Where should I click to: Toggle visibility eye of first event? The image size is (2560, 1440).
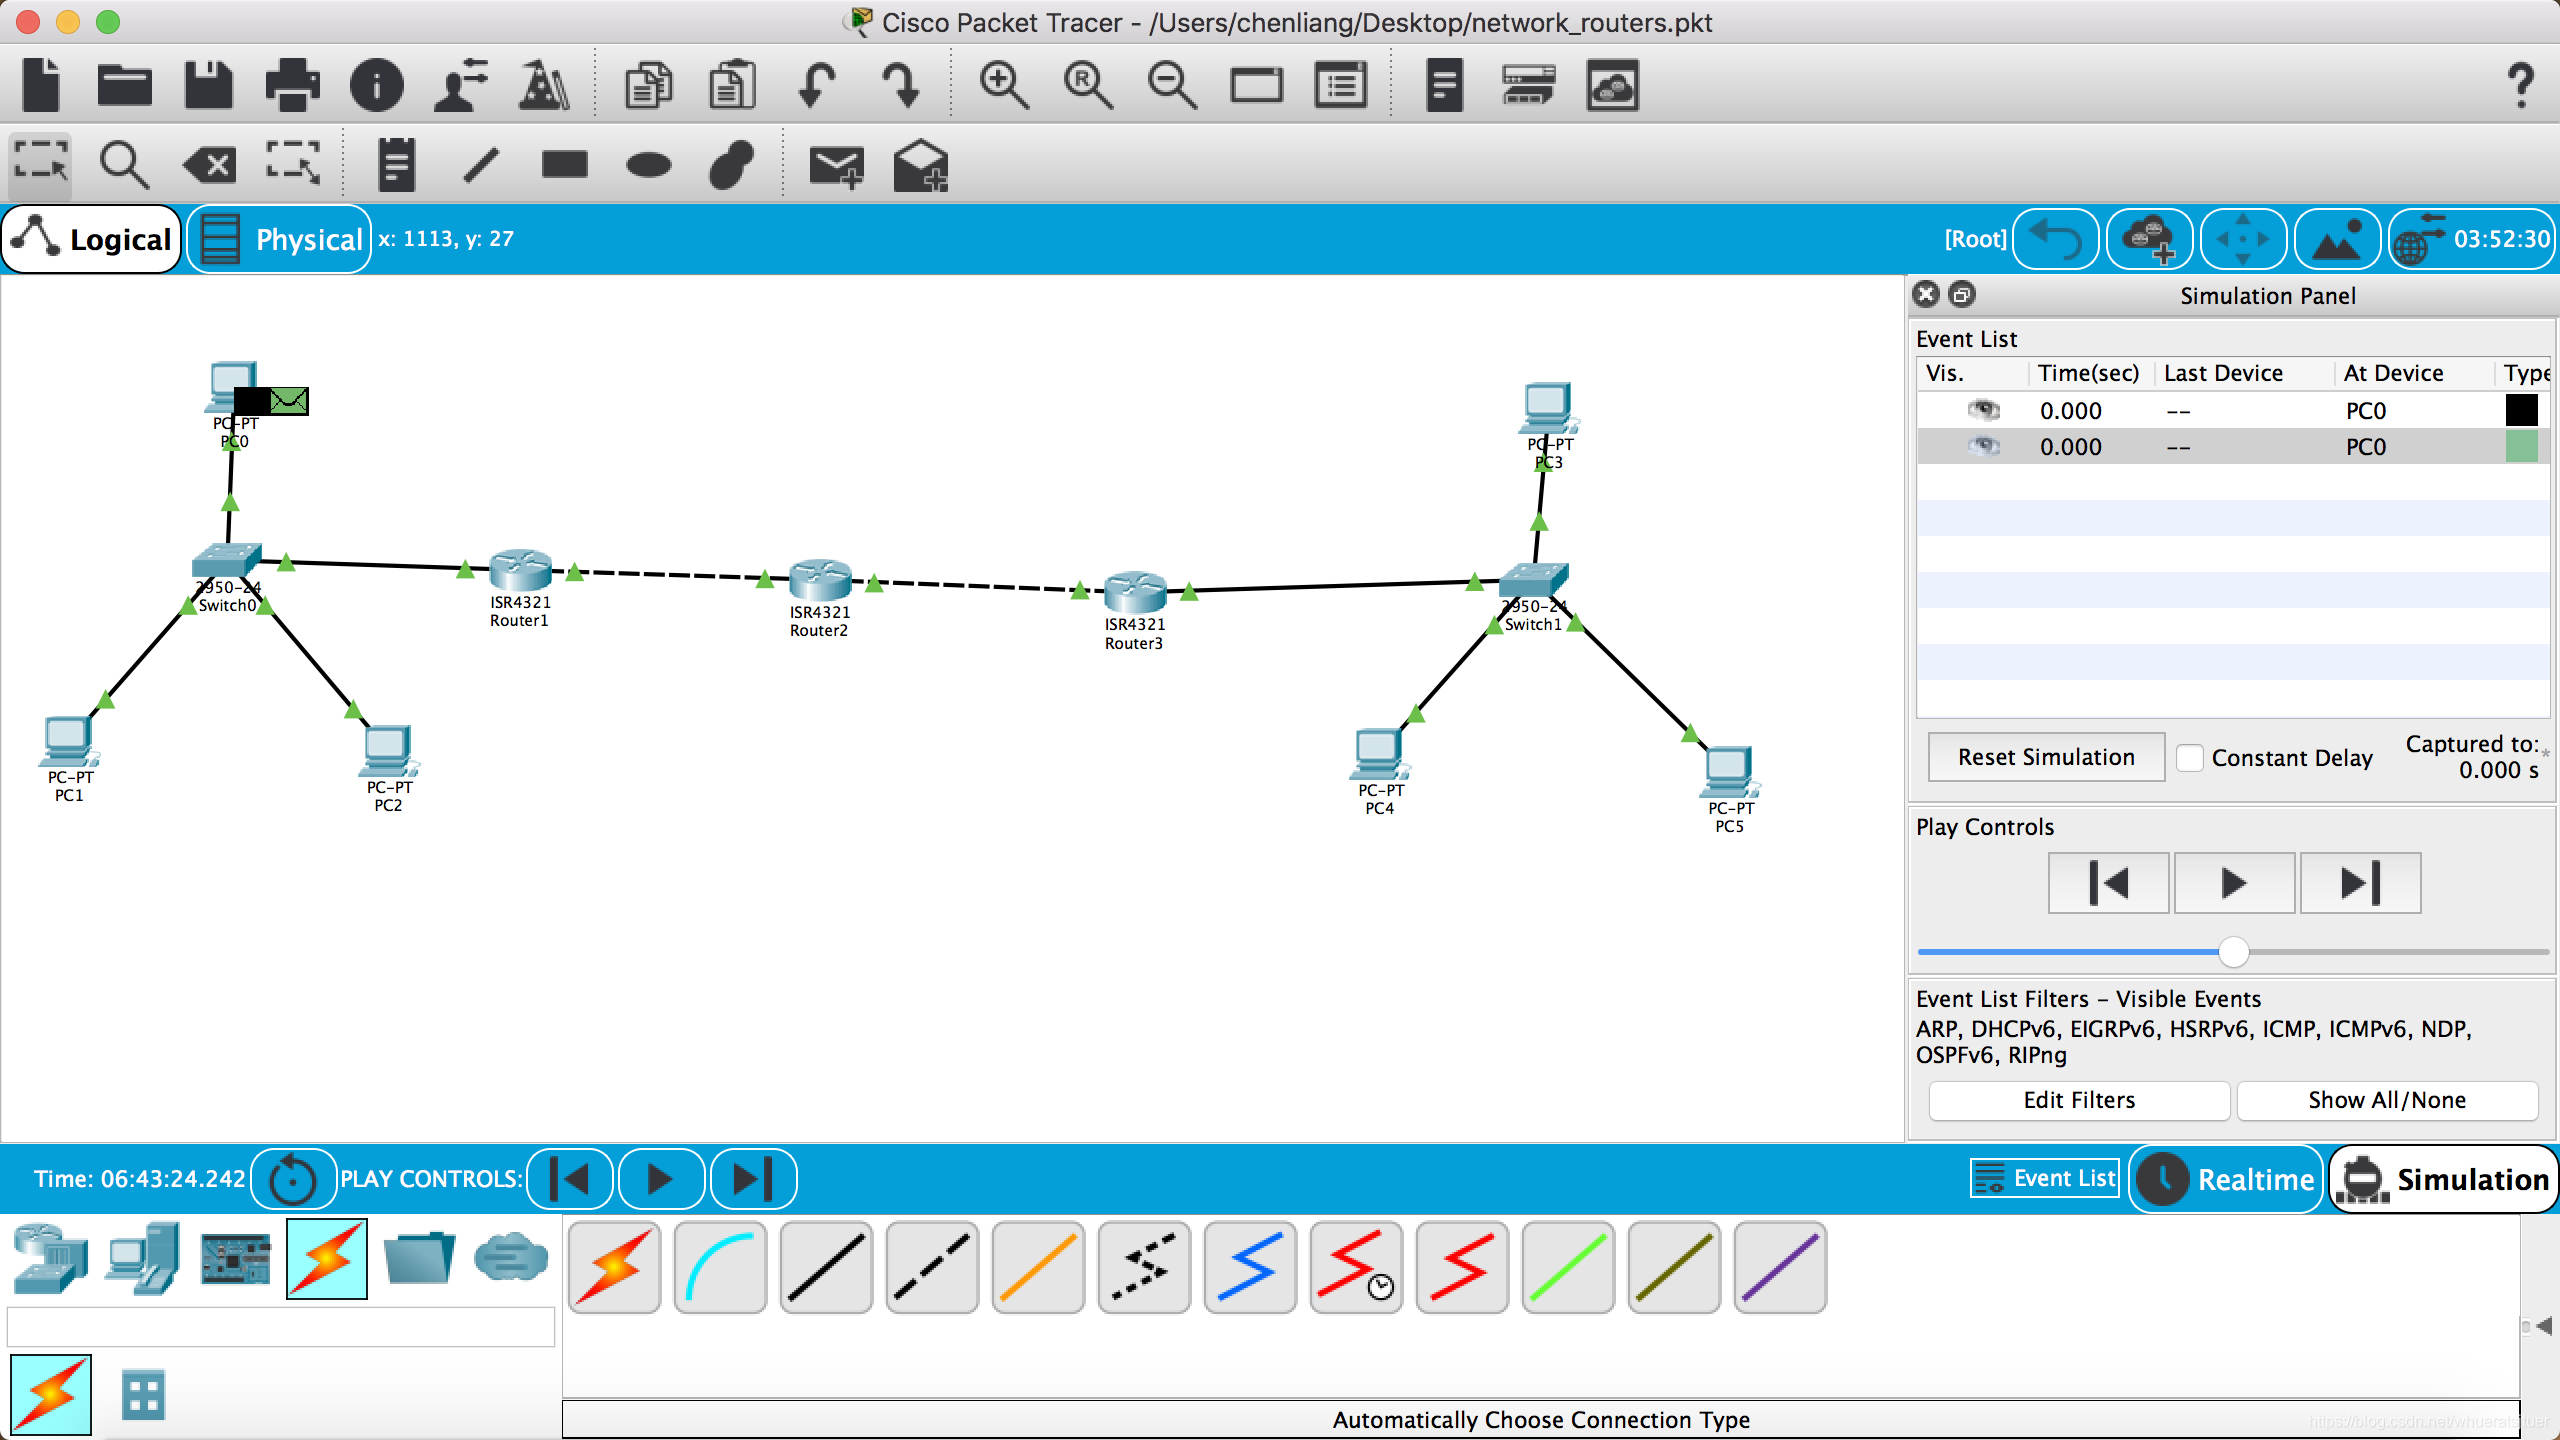[x=1983, y=410]
